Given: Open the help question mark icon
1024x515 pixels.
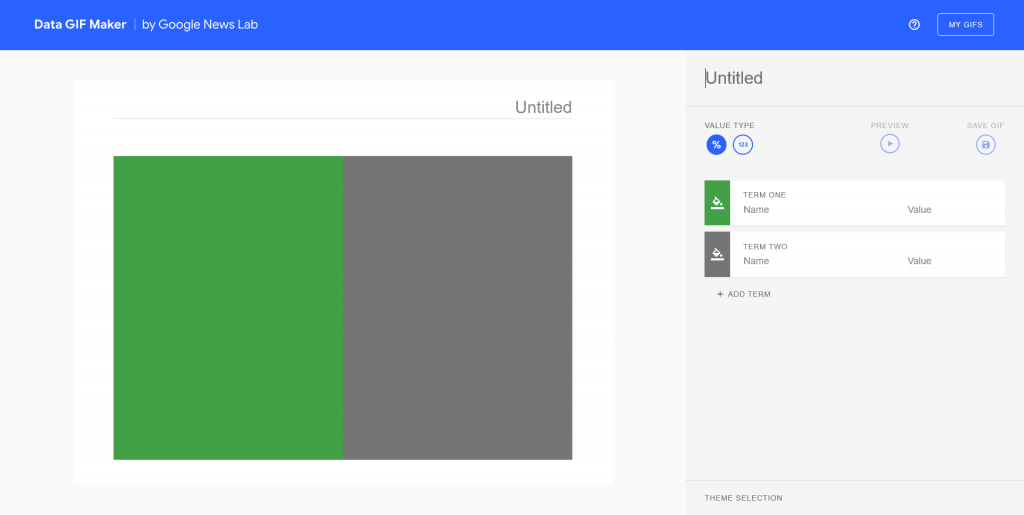Looking at the screenshot, I should (x=914, y=25).
